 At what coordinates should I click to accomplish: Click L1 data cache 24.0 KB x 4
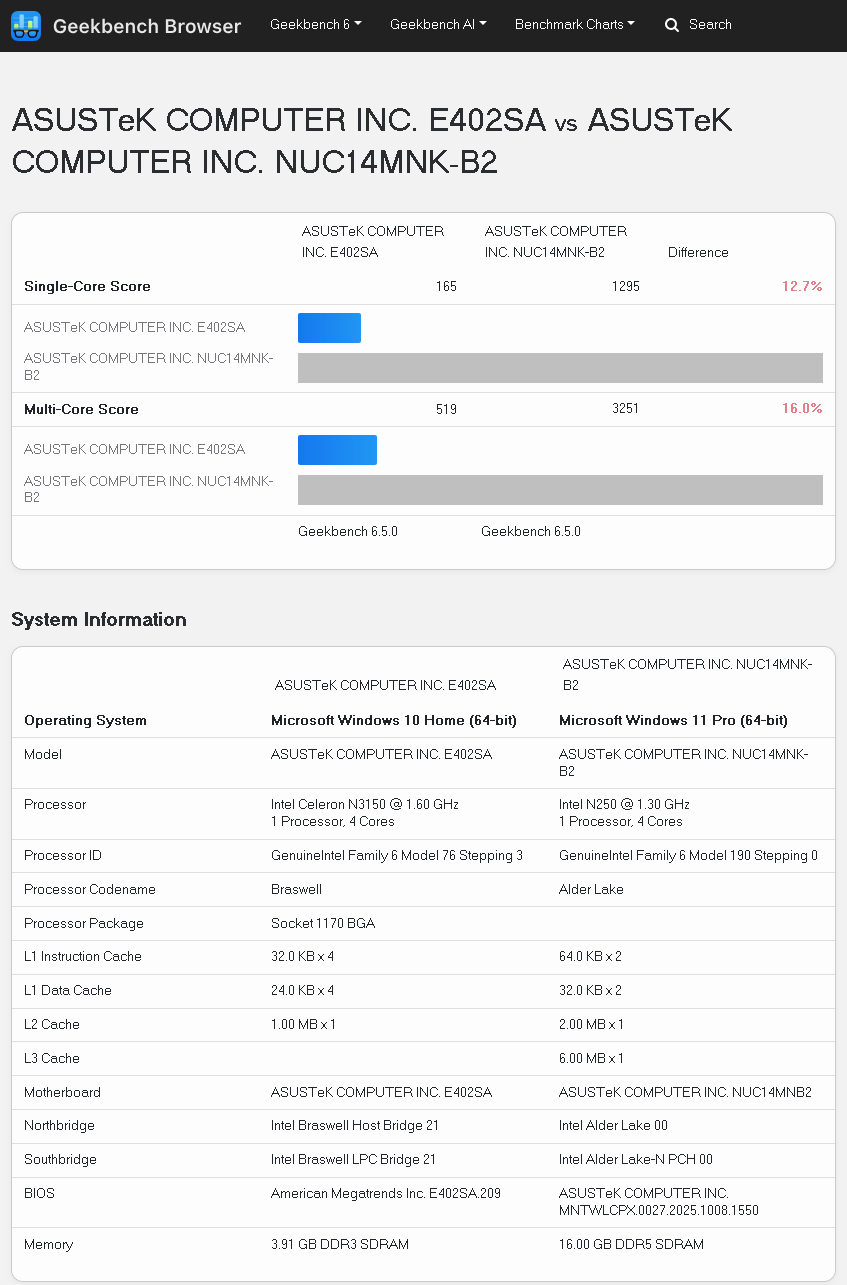302,990
